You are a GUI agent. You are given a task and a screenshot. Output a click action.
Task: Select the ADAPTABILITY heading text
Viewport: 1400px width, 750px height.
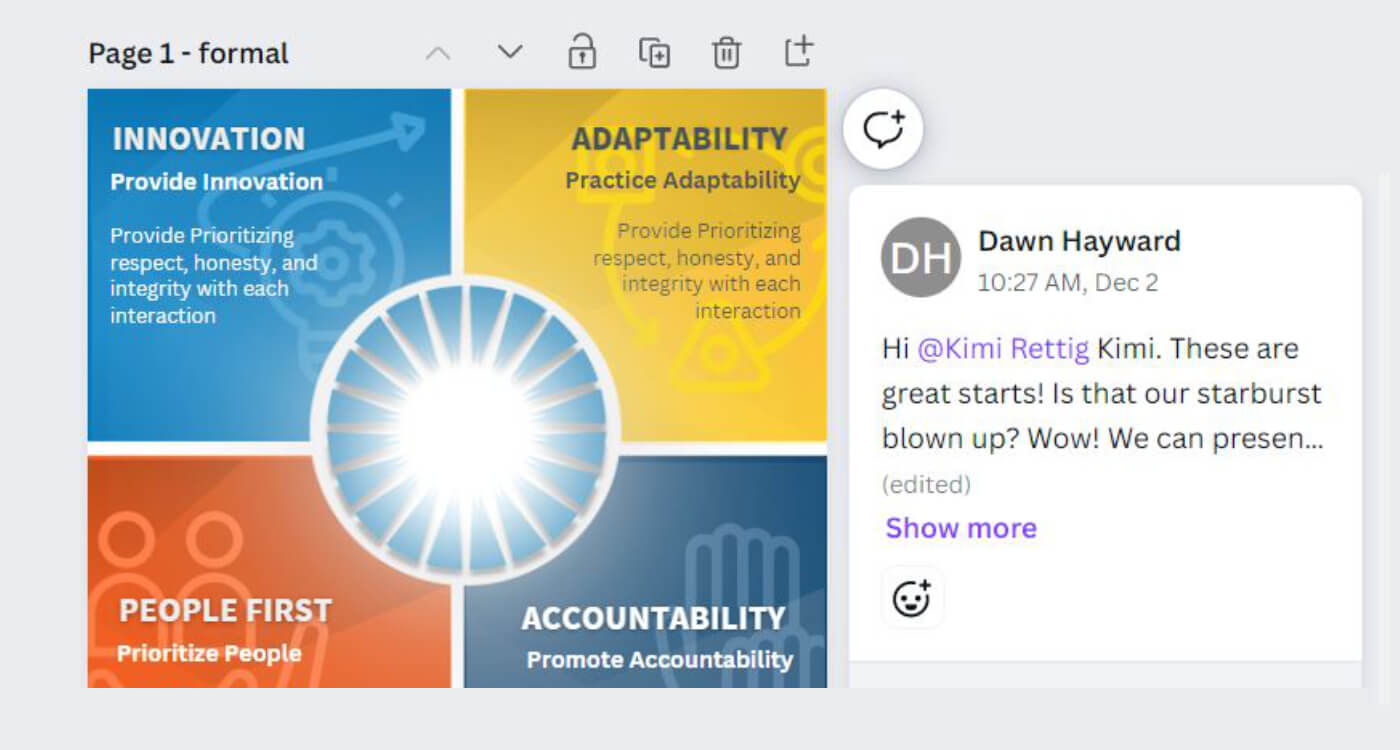679,139
